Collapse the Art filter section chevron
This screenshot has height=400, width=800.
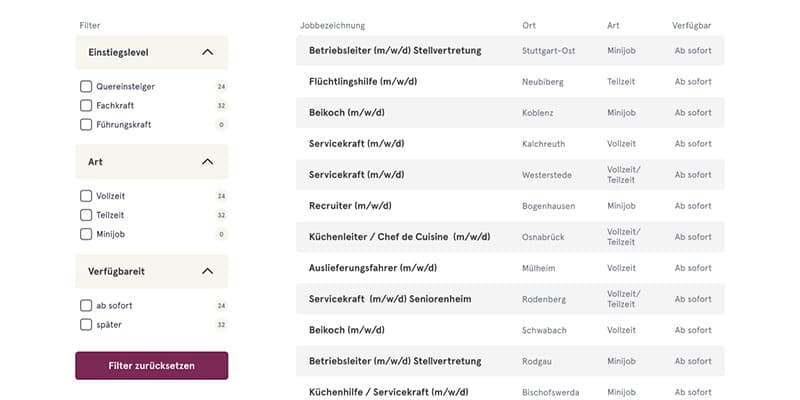click(207, 162)
